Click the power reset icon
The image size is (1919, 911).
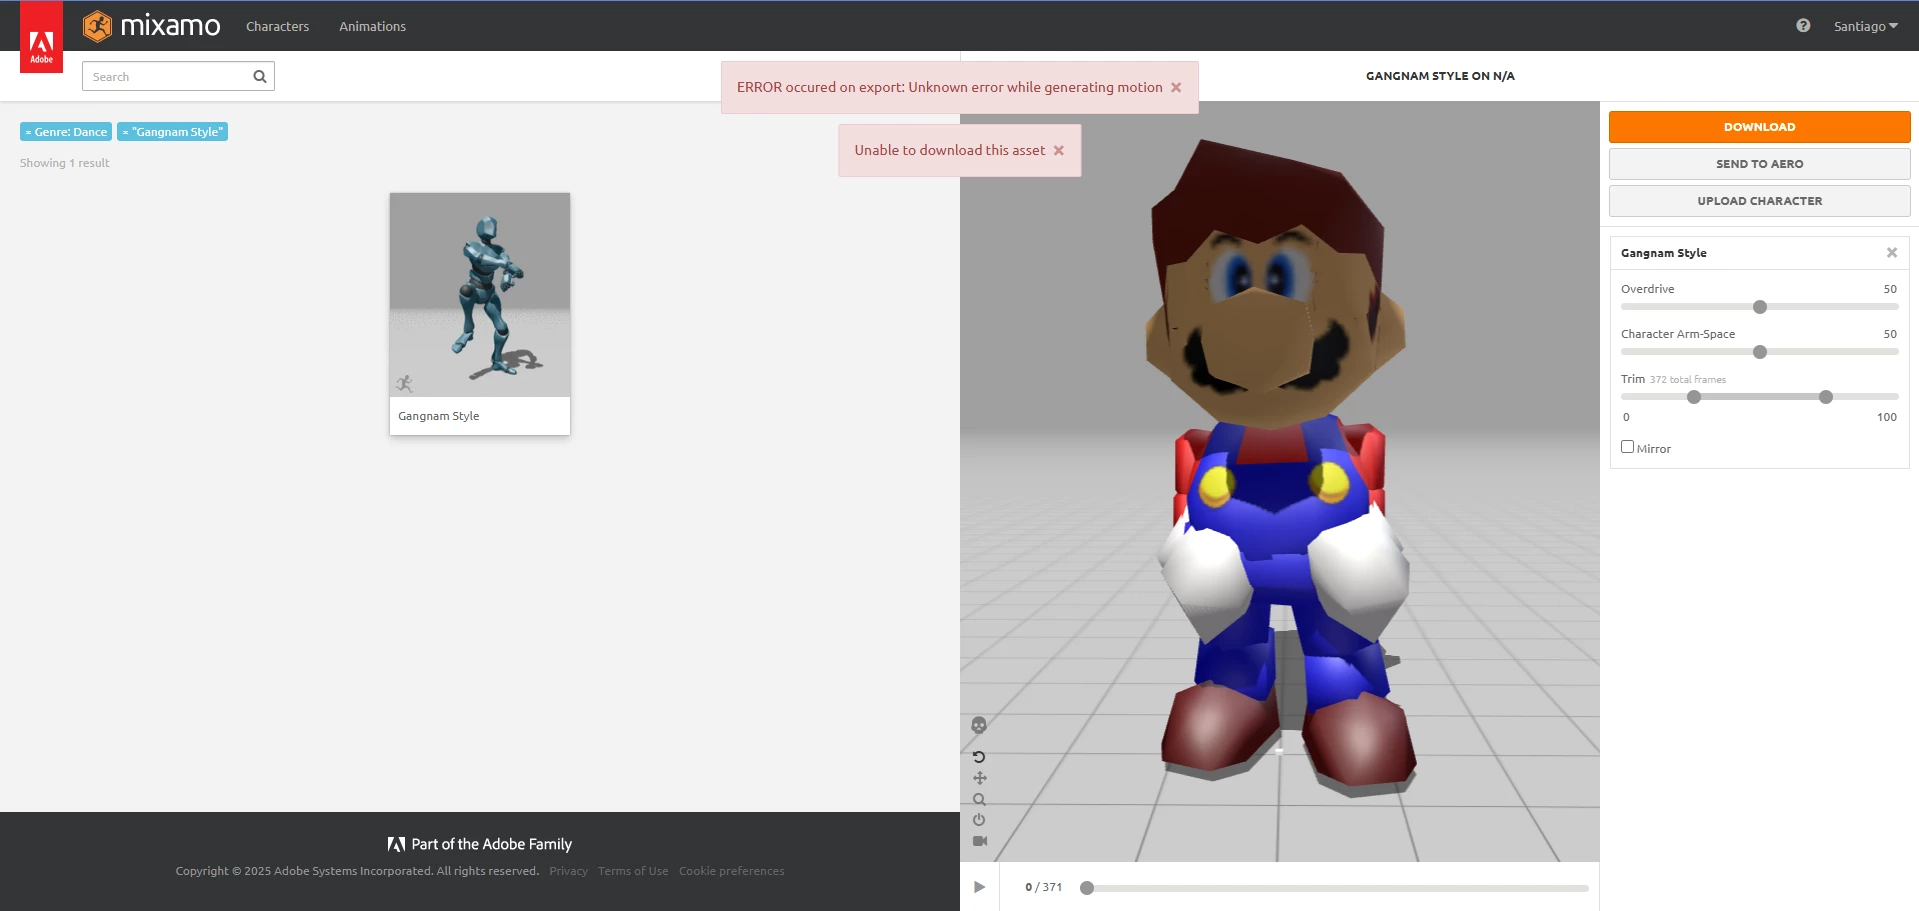point(979,820)
